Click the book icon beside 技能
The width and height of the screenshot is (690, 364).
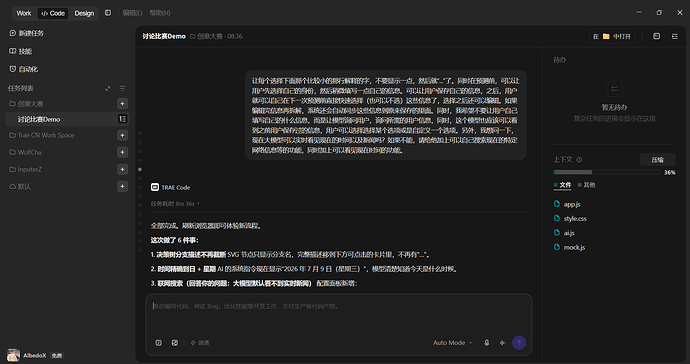[x=12, y=51]
